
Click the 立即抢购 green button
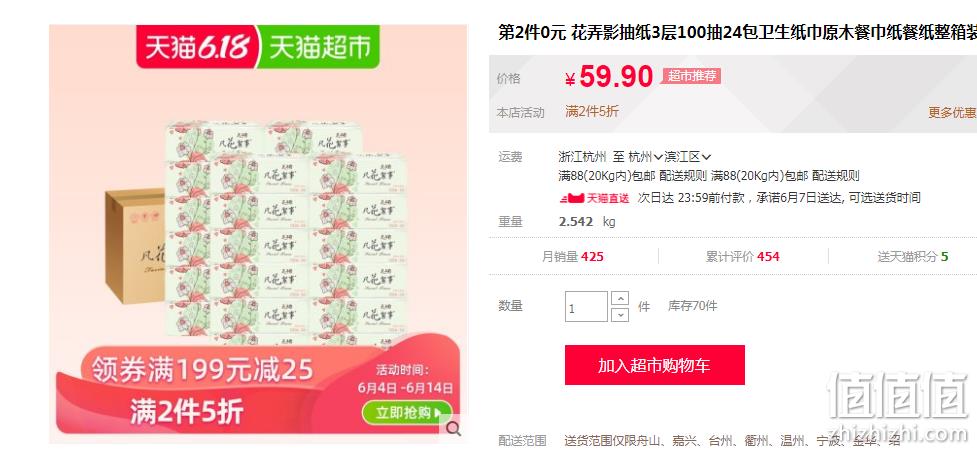coord(406,412)
